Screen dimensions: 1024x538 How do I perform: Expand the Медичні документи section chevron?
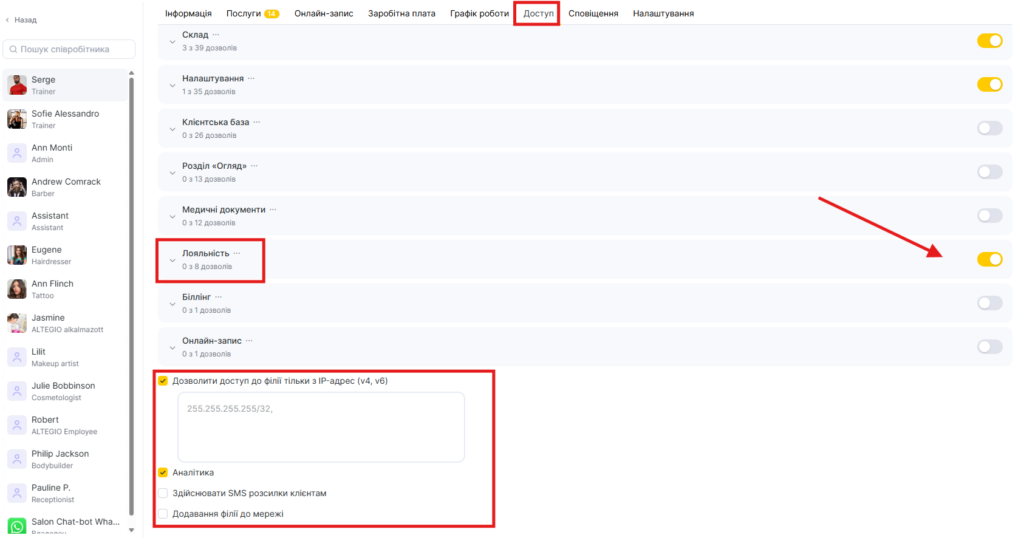coord(172,216)
